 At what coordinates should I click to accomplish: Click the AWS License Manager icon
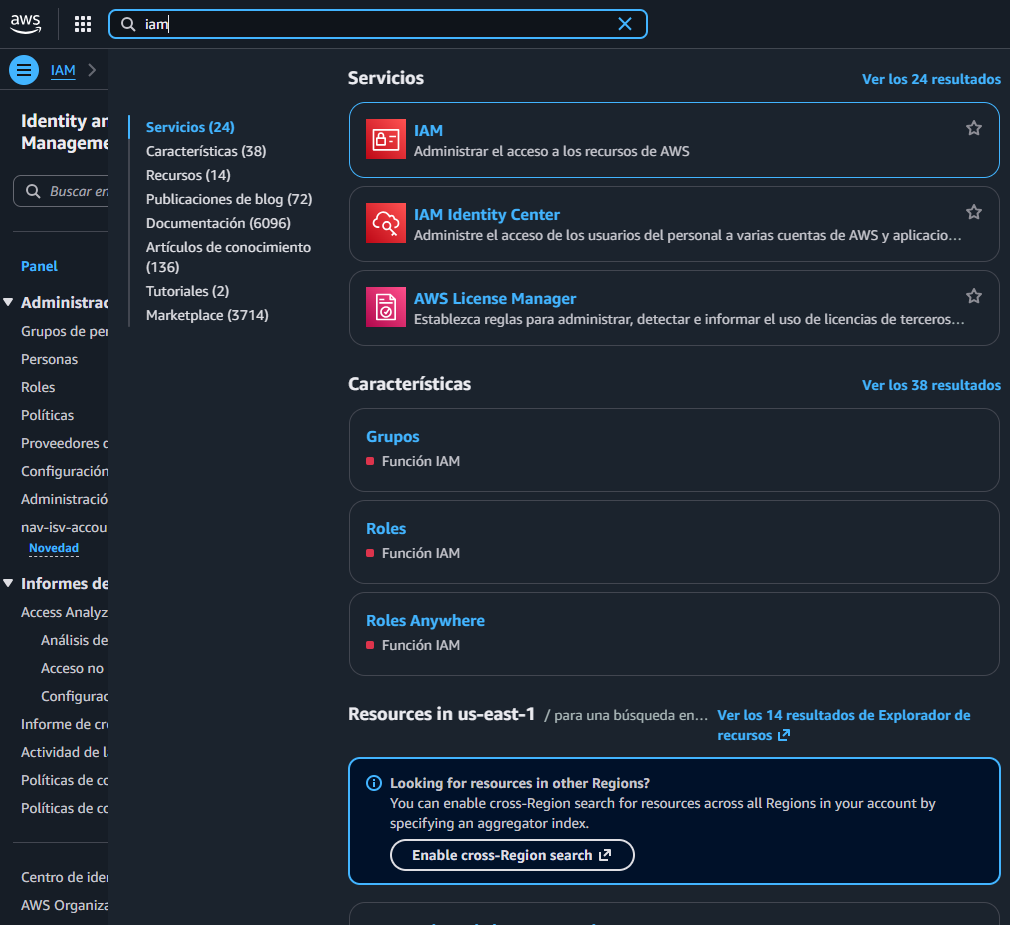tap(385, 308)
